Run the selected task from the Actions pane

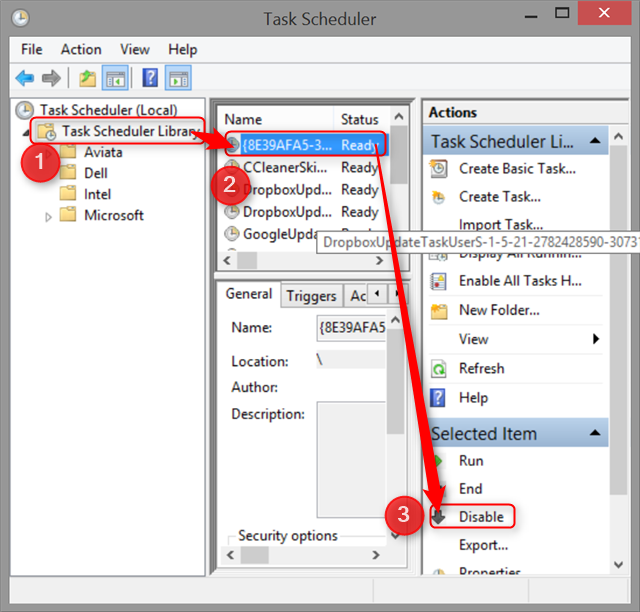(x=470, y=461)
